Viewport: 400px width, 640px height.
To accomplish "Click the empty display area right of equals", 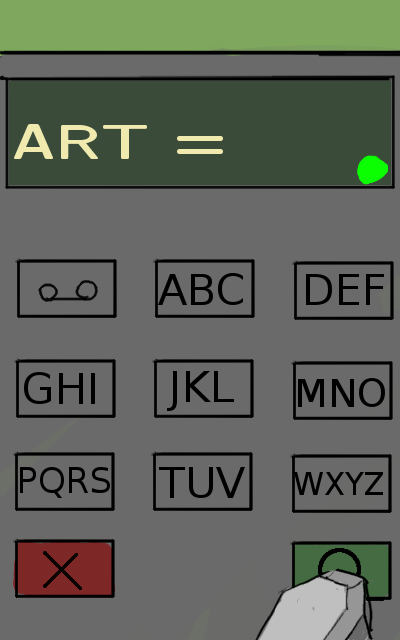I will (x=290, y=135).
